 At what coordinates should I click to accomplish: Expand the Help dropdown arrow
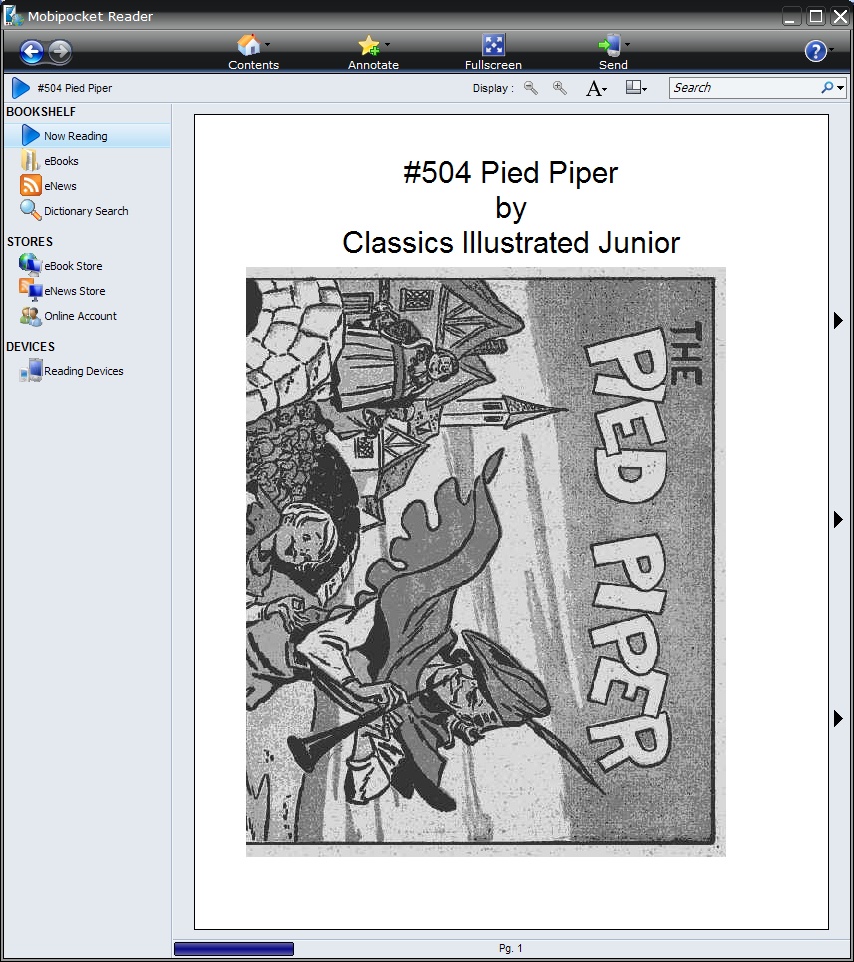click(832, 49)
